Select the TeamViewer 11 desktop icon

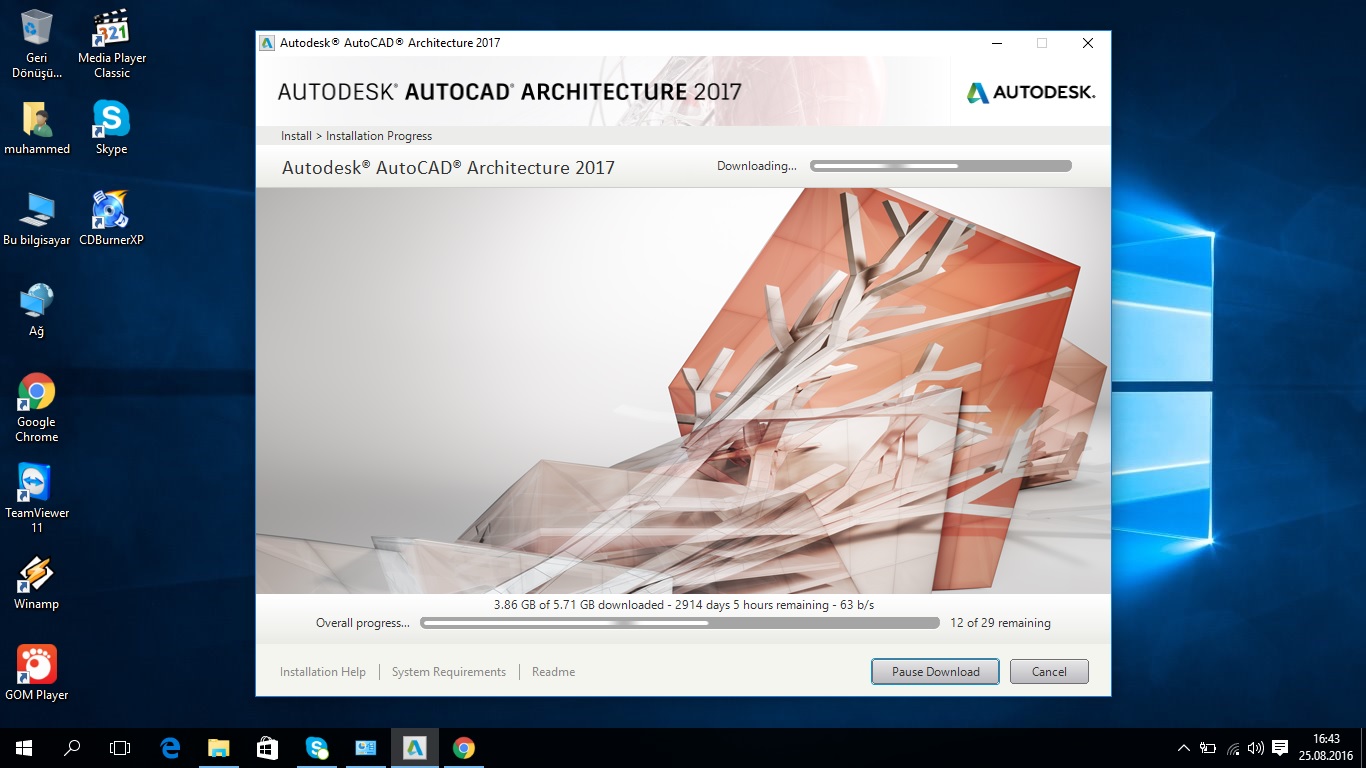pyautogui.click(x=37, y=499)
